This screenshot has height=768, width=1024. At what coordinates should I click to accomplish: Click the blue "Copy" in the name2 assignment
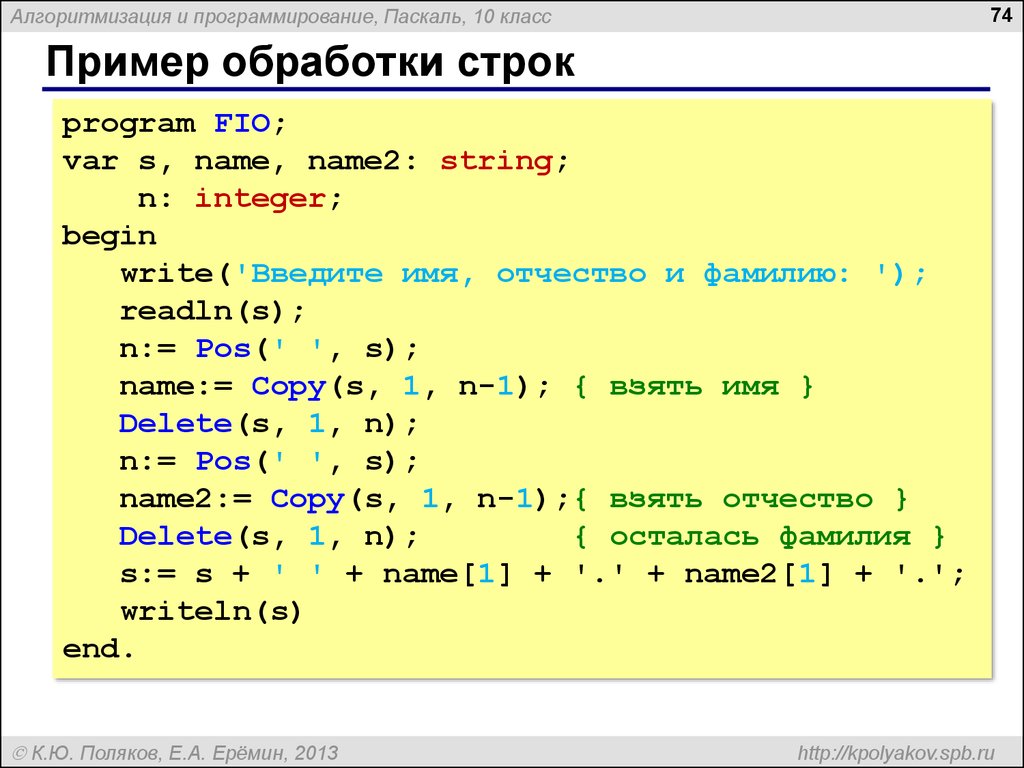click(307, 499)
